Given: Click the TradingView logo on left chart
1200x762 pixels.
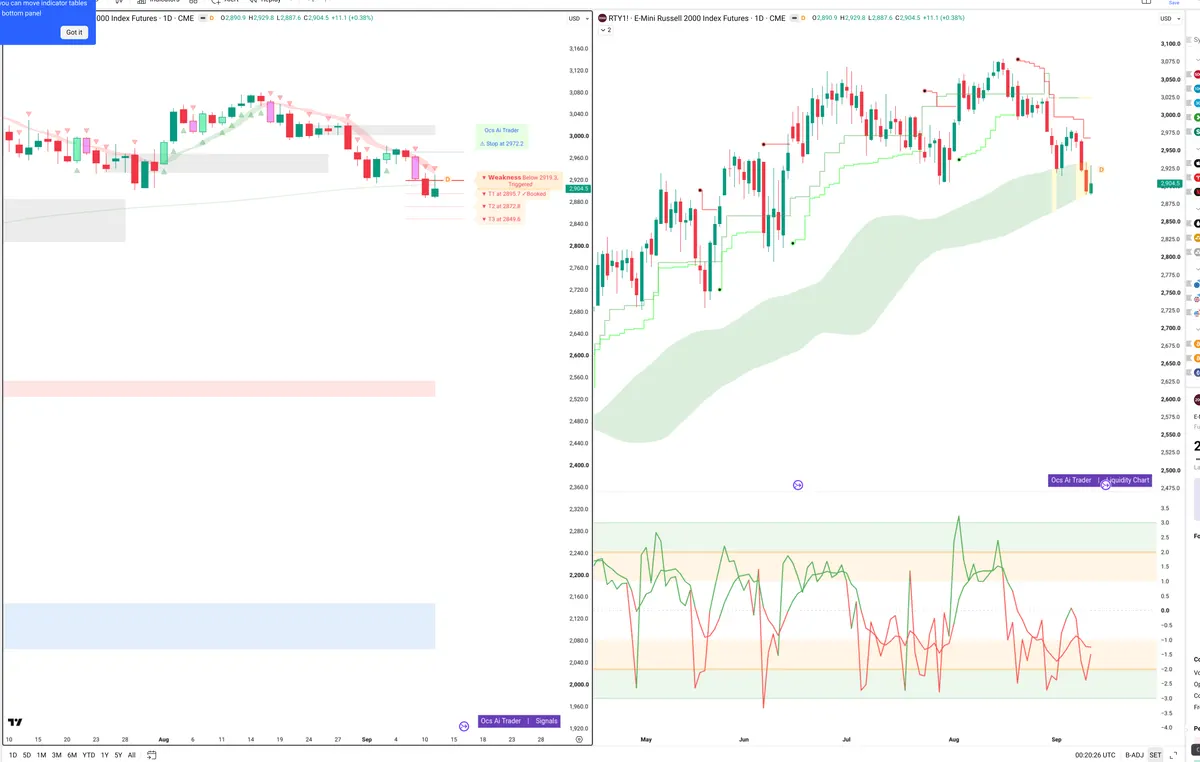Looking at the screenshot, I should pos(15,722).
